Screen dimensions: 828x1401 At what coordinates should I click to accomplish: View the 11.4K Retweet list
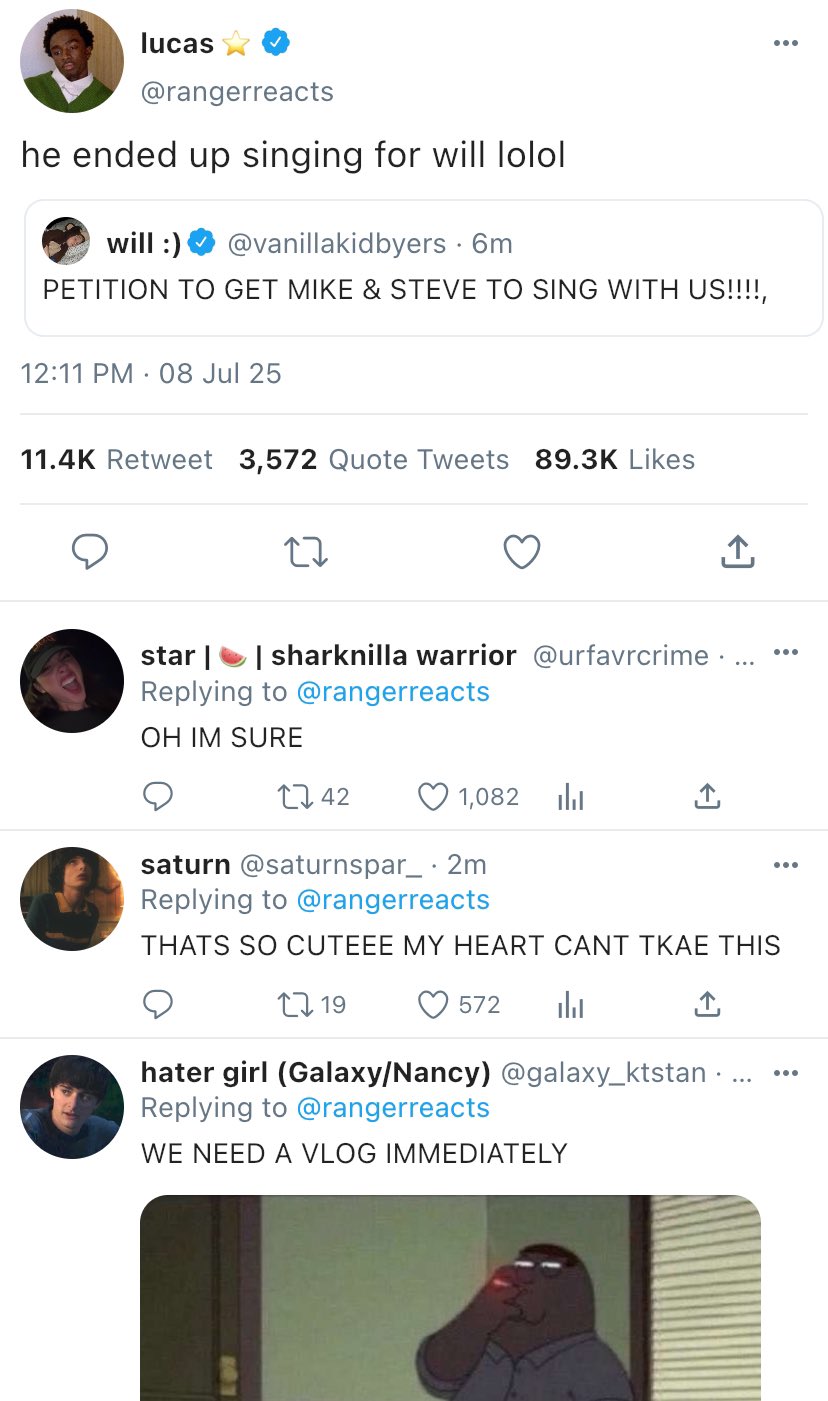[116, 460]
